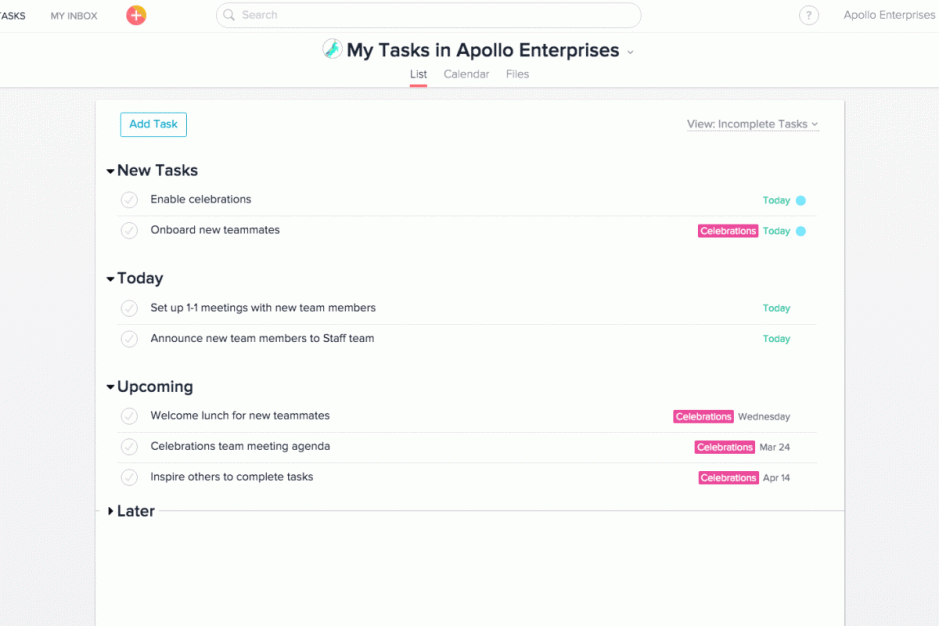939x626 pixels.
Task: Mark Enable celebrations task complete
Action: pyautogui.click(x=129, y=199)
